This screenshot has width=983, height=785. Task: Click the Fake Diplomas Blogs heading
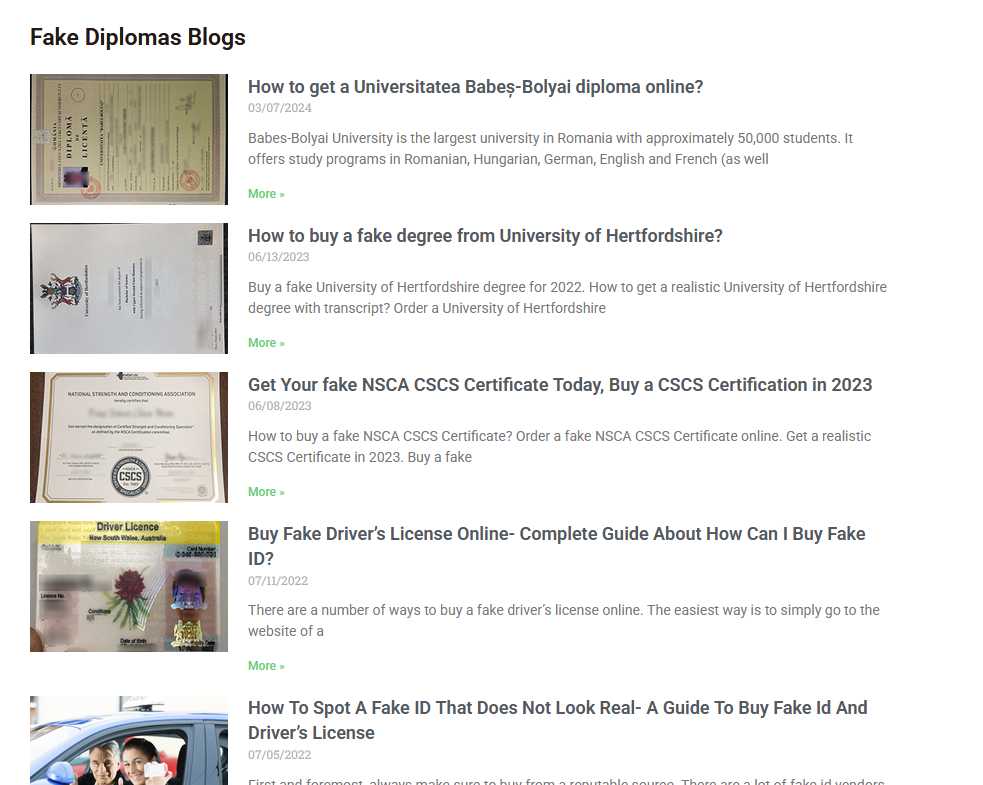point(138,37)
